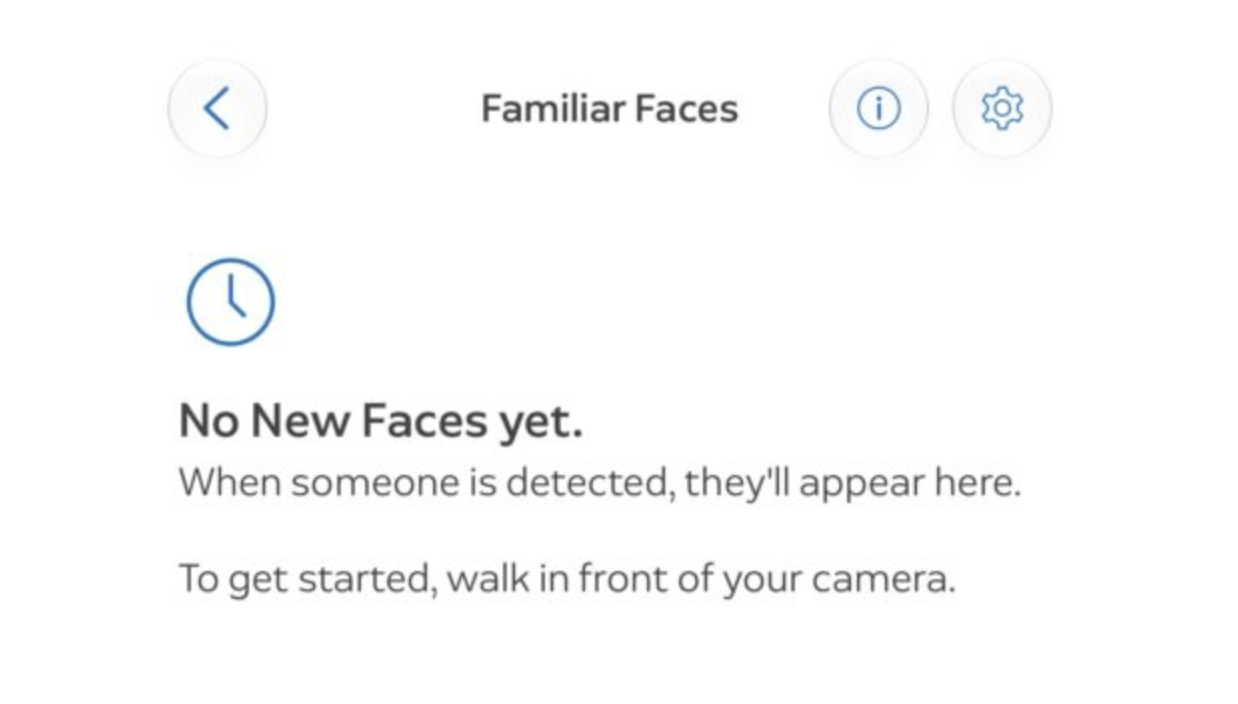This screenshot has height=704, width=1238.
Task: Open Familiar Faces settings gear icon
Action: [x=1002, y=108]
